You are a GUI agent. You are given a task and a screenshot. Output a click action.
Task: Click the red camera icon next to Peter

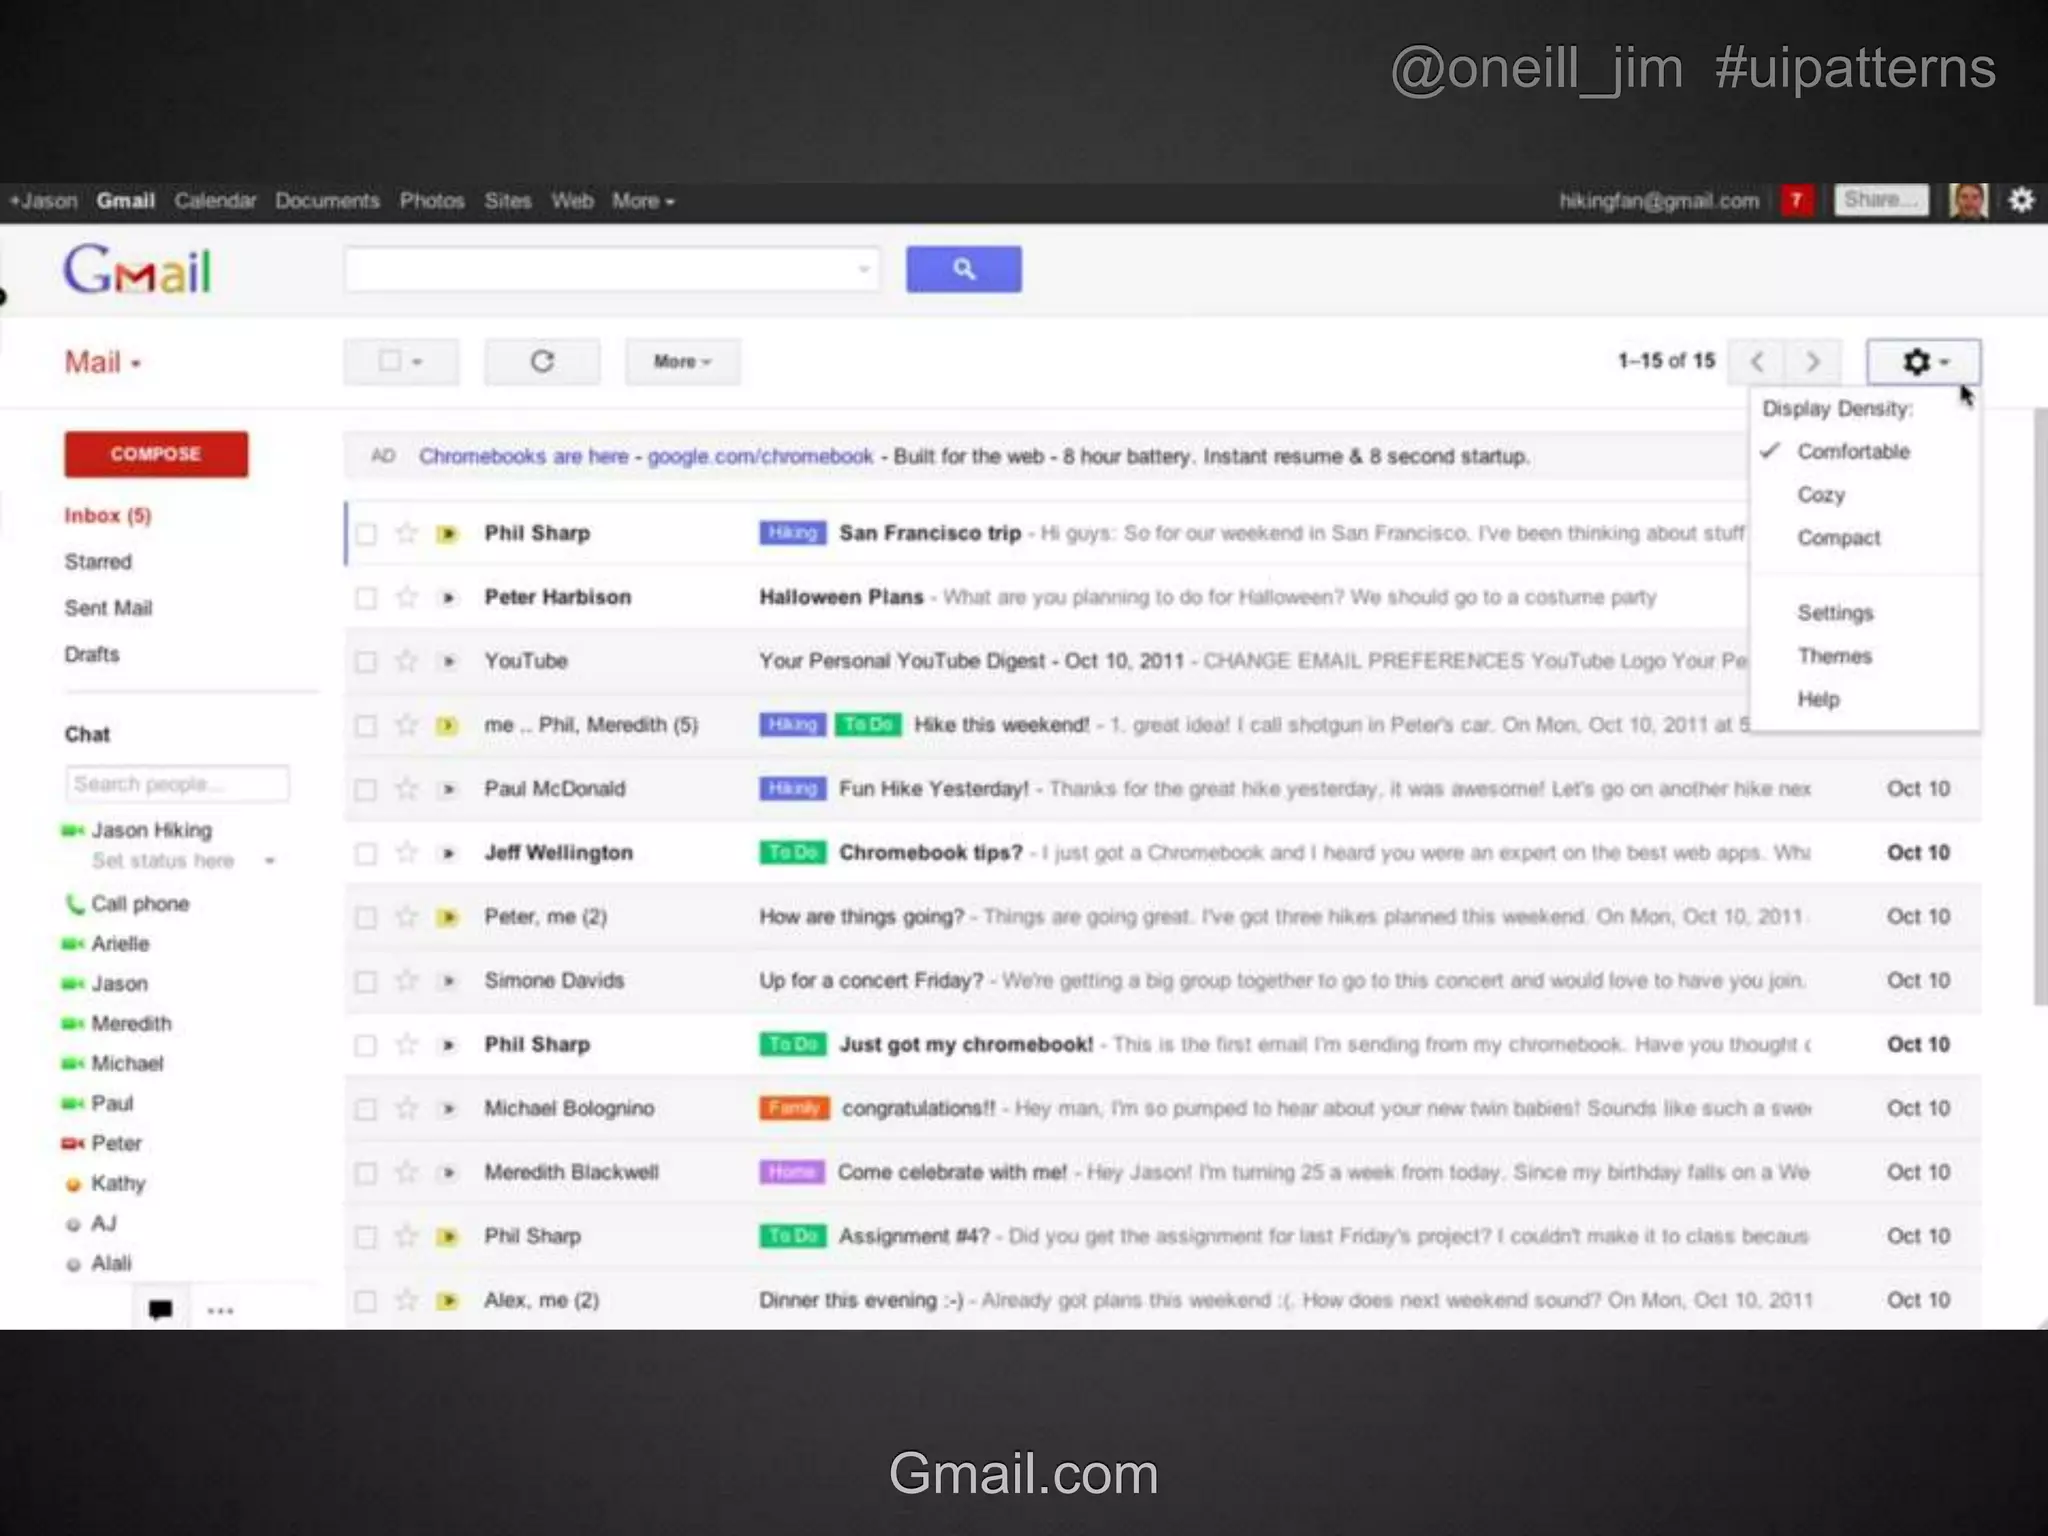click(73, 1143)
